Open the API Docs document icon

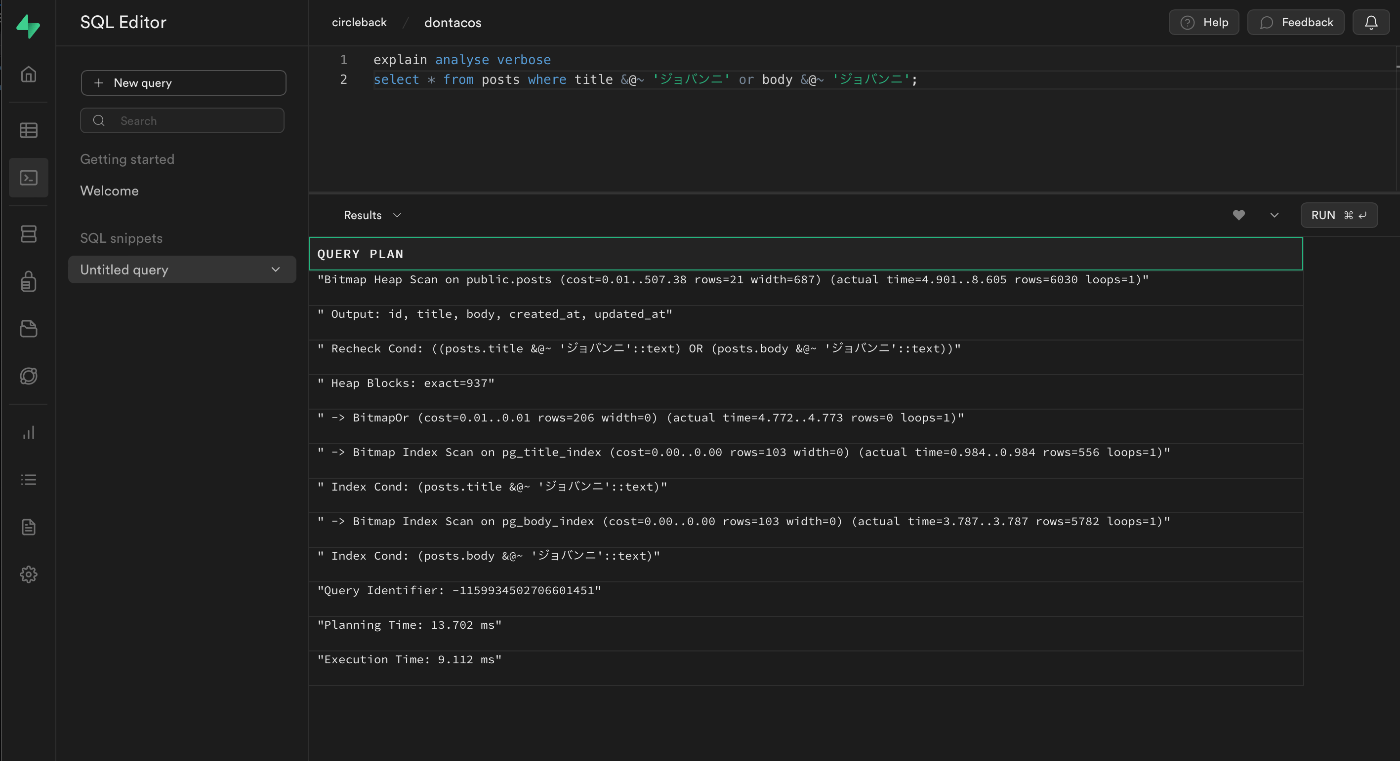(29, 527)
